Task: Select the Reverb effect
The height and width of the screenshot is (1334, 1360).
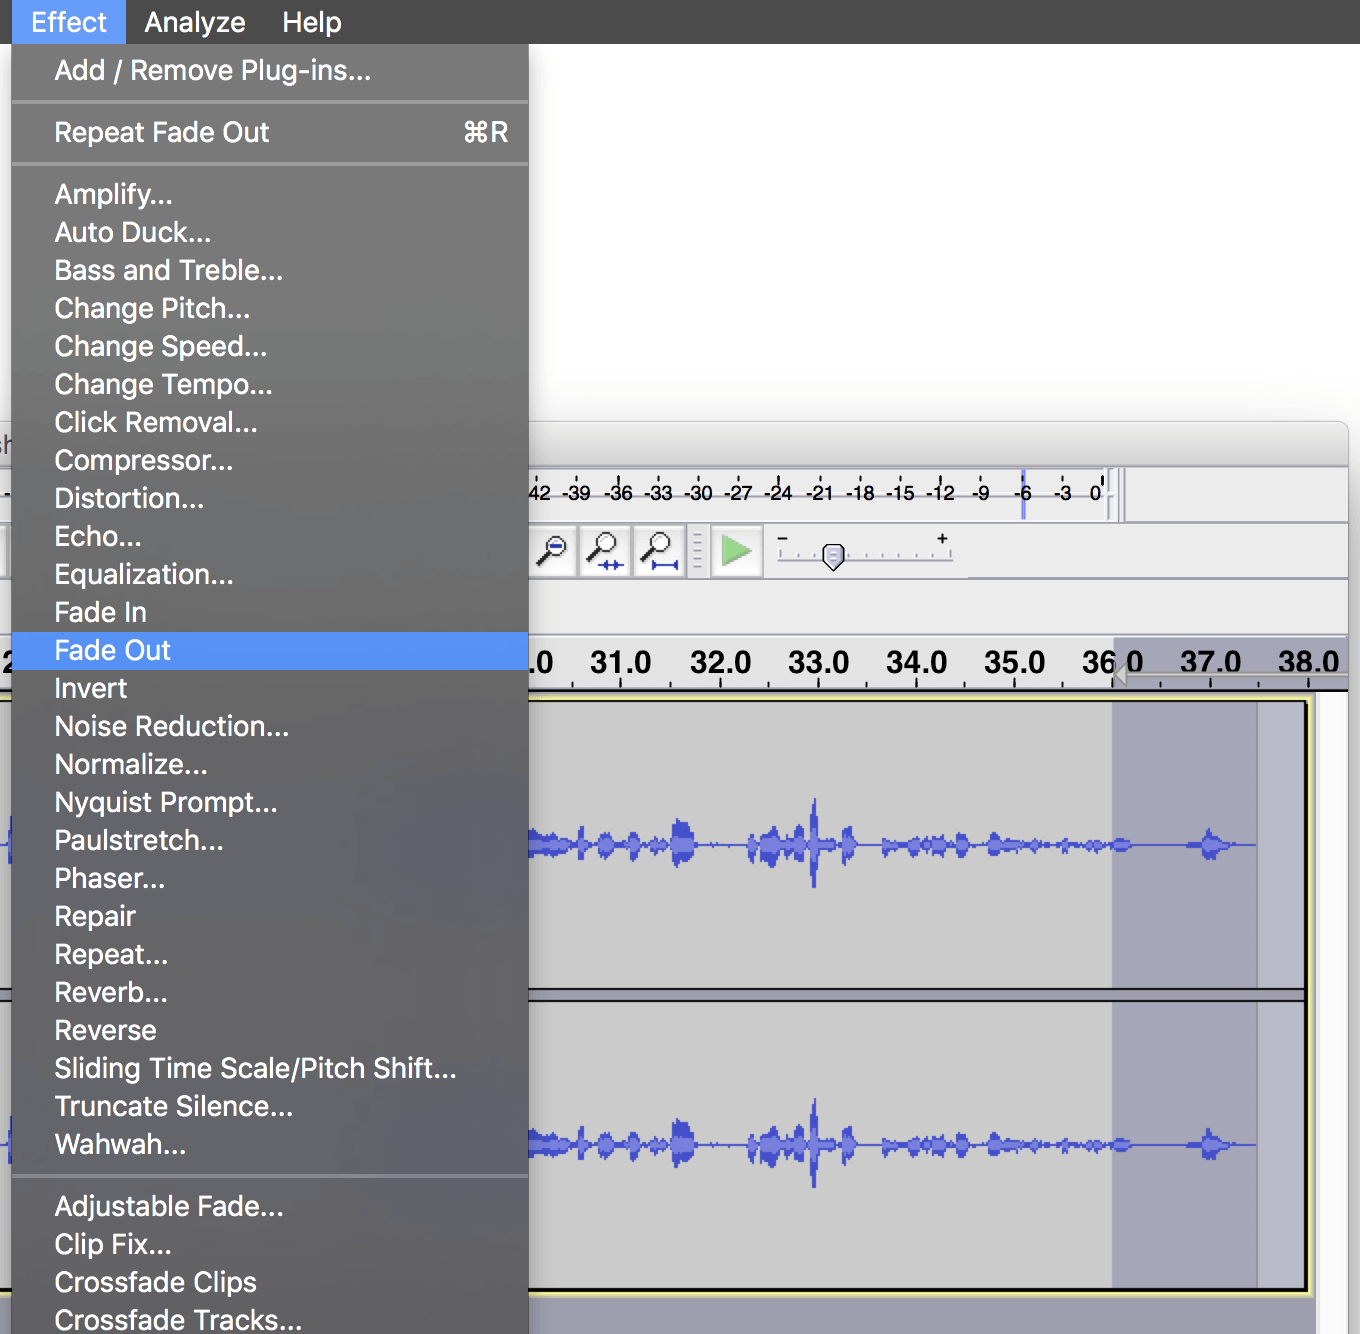Action: (110, 992)
